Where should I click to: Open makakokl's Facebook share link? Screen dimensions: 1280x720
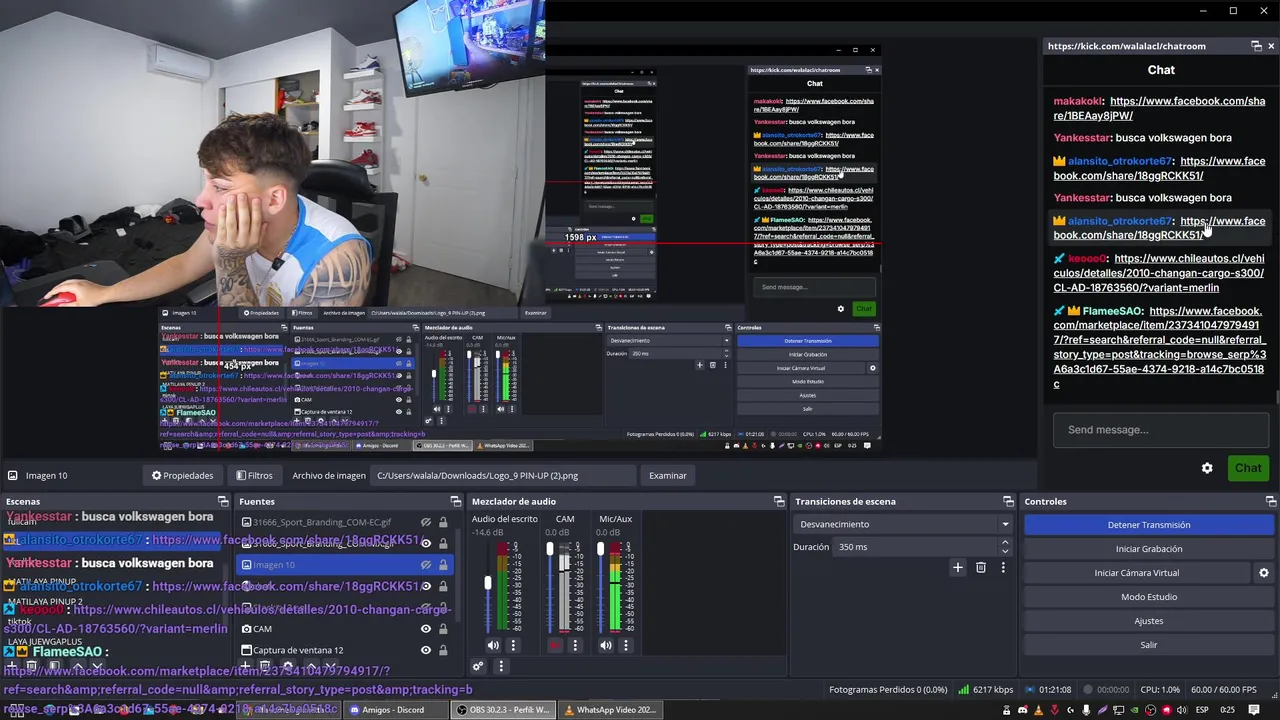1159,108
